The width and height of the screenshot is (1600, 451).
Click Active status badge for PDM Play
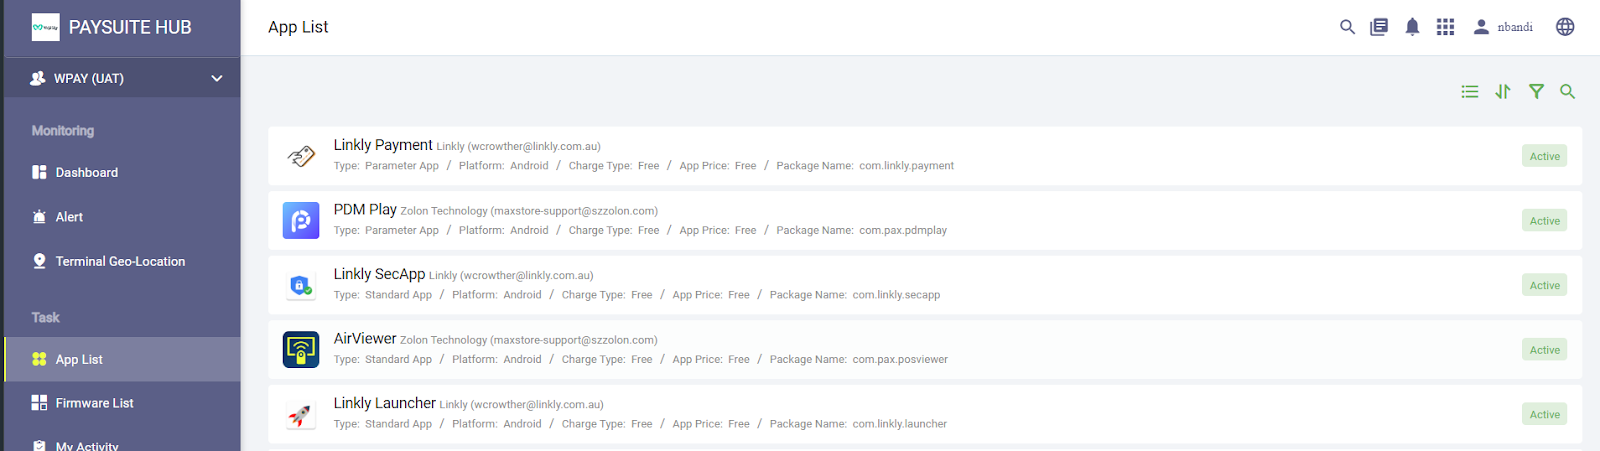(1545, 221)
